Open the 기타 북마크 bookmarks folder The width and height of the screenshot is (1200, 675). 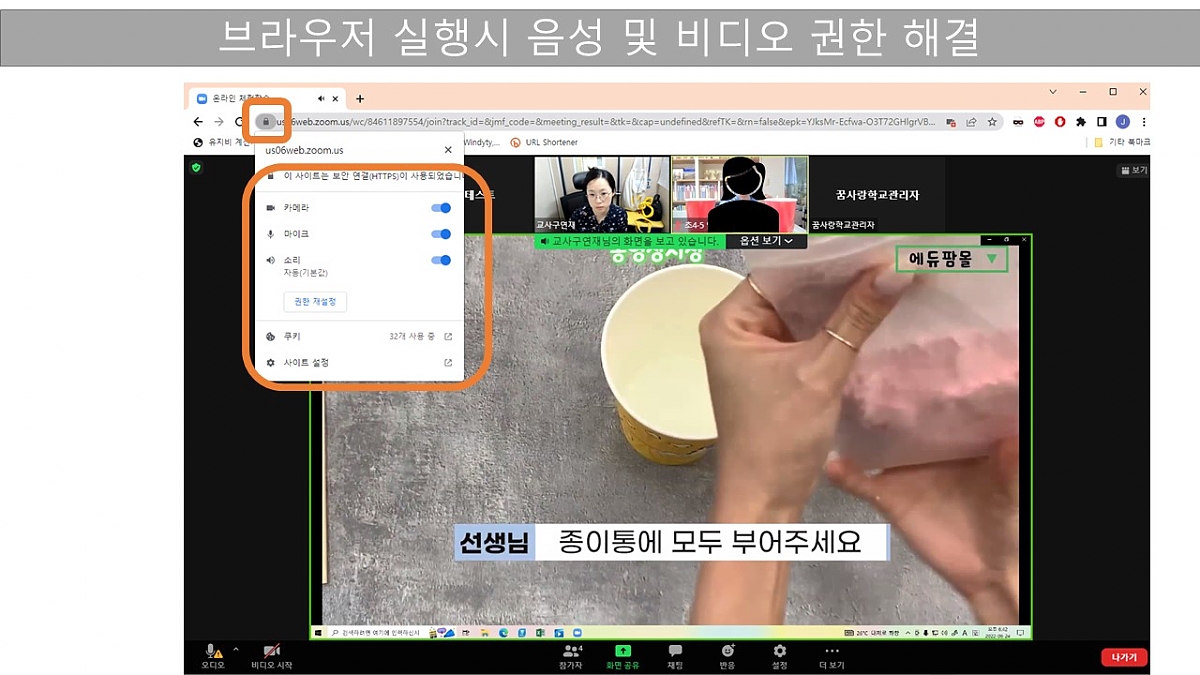(1122, 142)
